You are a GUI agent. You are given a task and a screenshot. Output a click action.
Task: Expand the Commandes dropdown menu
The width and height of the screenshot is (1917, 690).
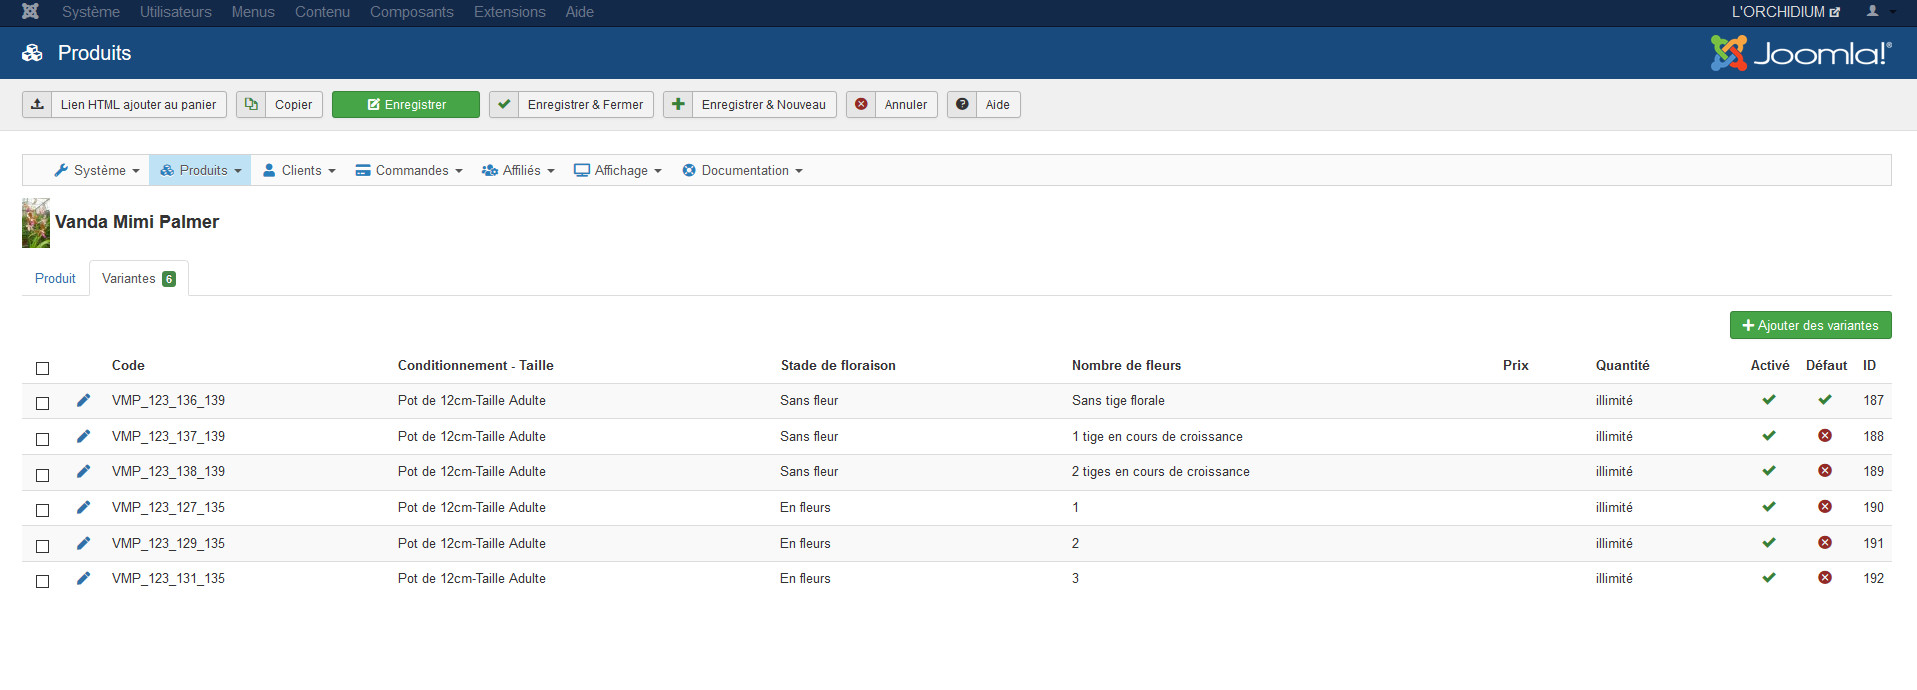[409, 170]
